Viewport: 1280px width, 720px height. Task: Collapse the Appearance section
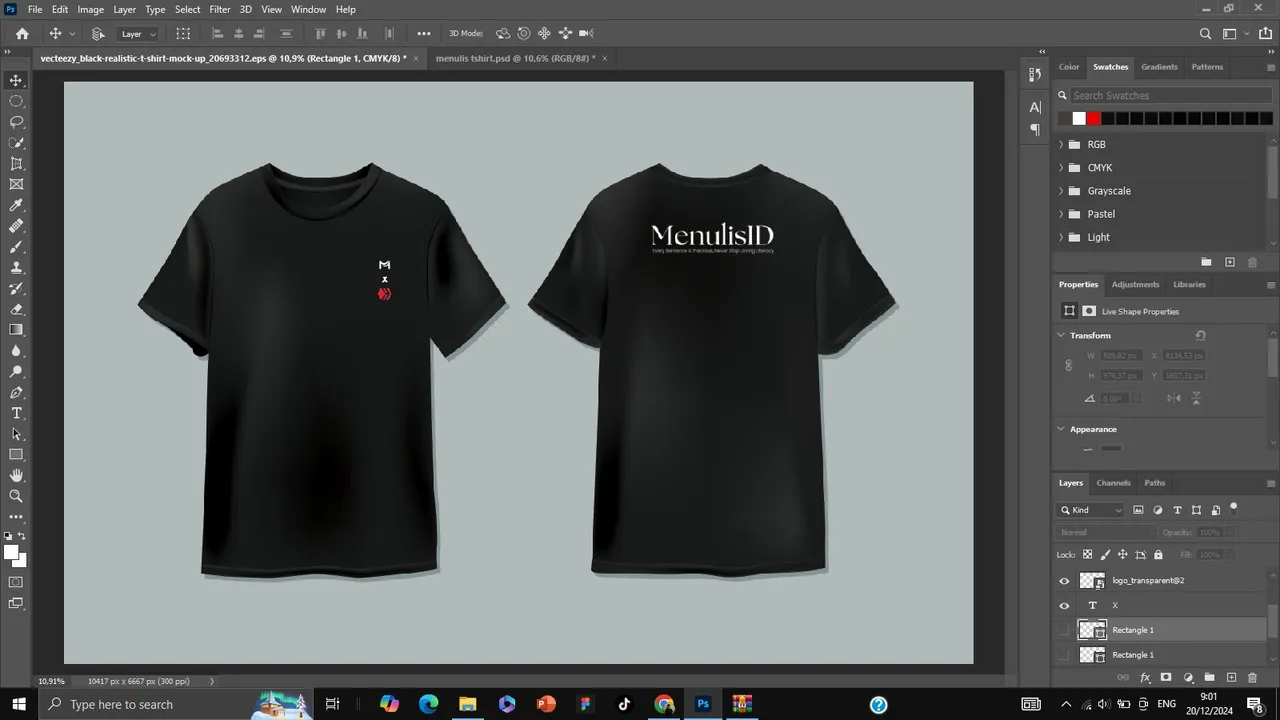point(1061,429)
